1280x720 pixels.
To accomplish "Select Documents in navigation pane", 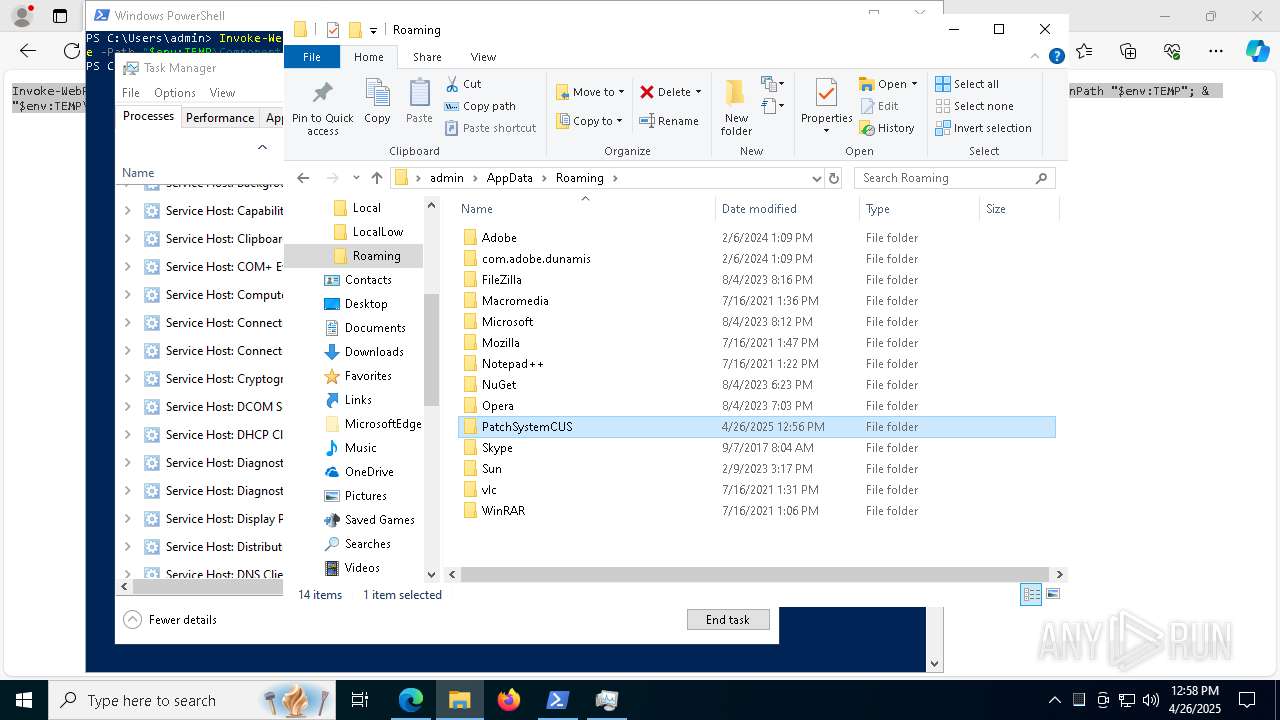I will pos(375,328).
